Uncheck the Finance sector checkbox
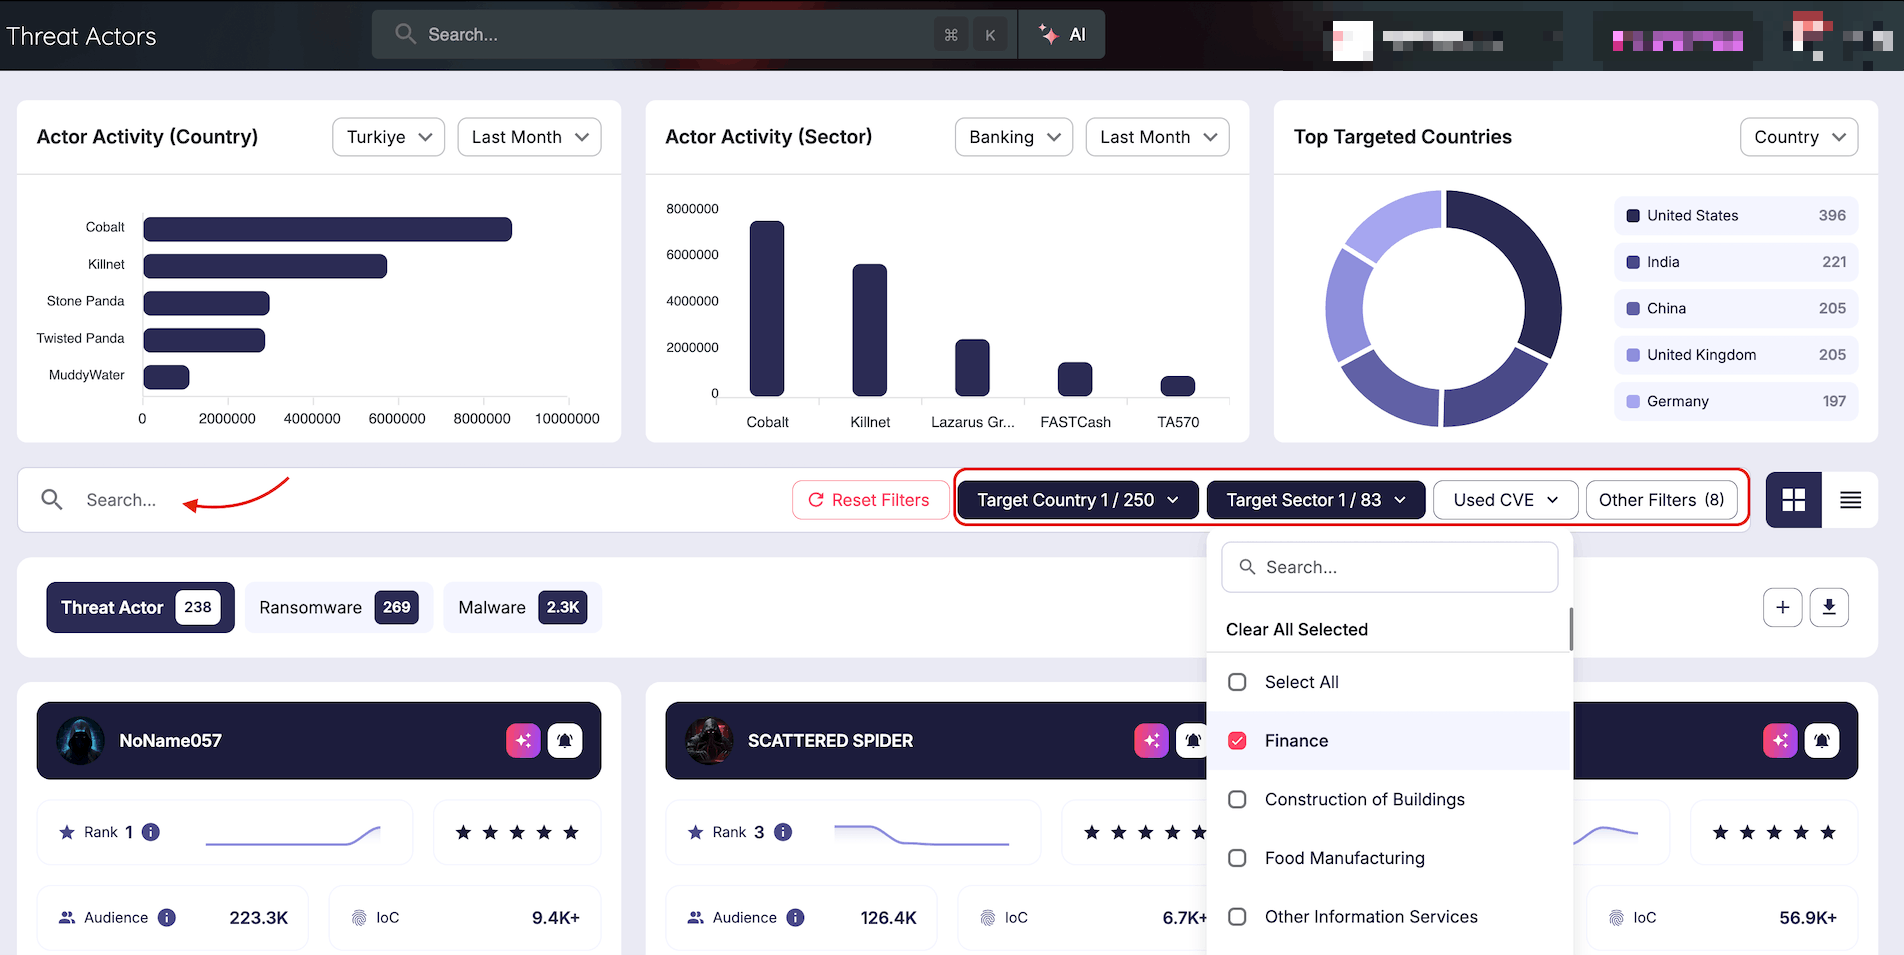 (x=1237, y=741)
